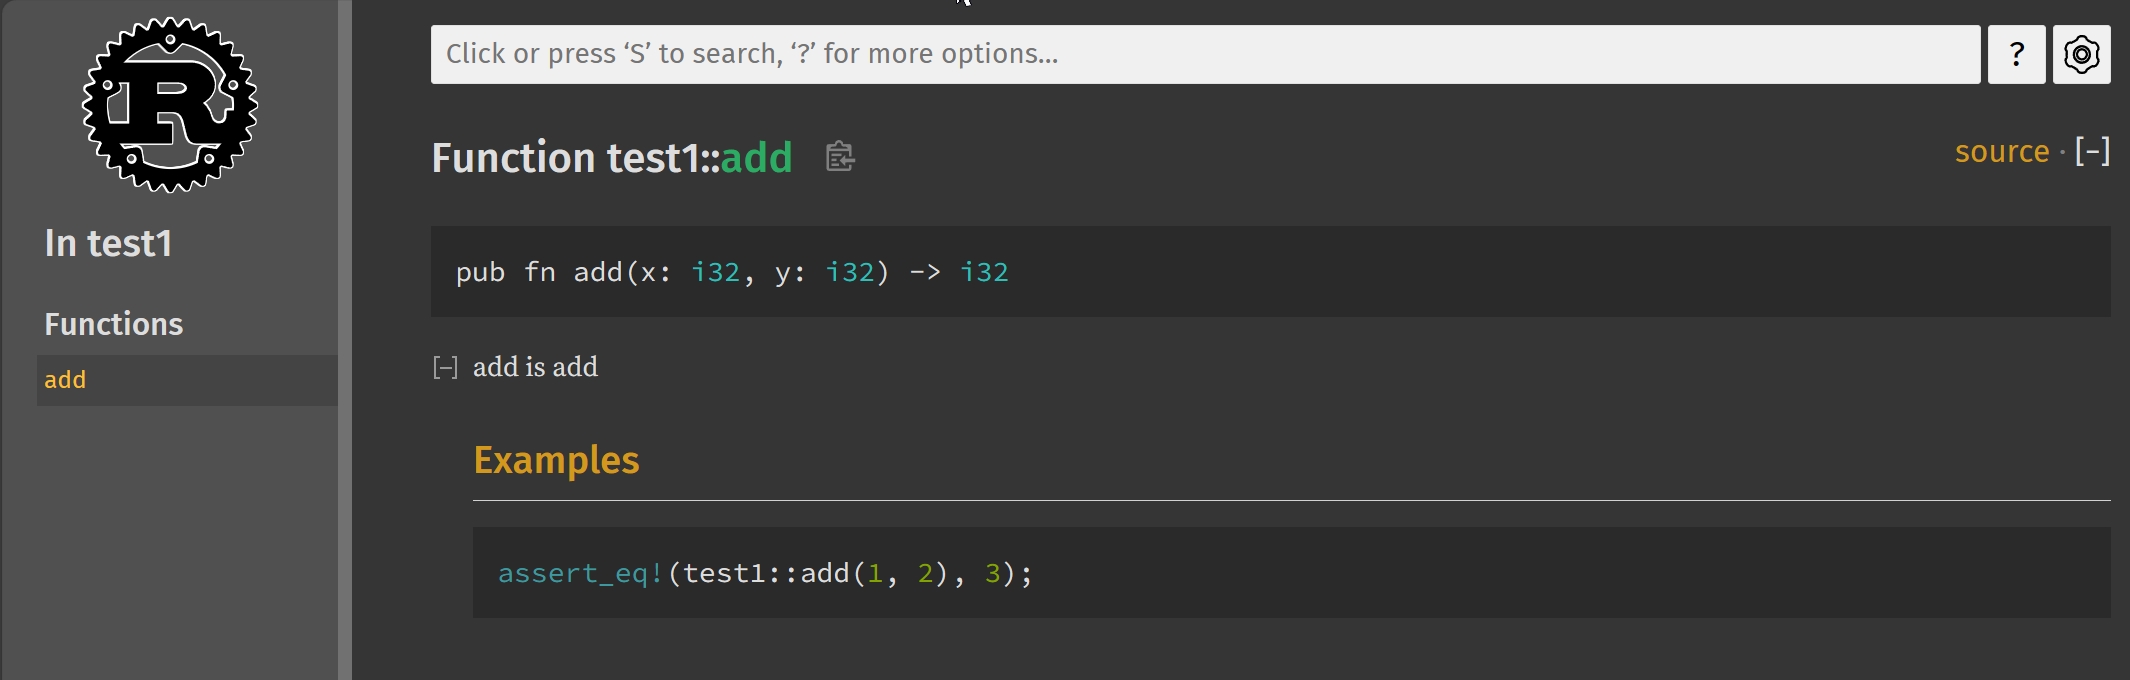Open the source link for add
This screenshot has width=2130, height=680.
[2001, 151]
